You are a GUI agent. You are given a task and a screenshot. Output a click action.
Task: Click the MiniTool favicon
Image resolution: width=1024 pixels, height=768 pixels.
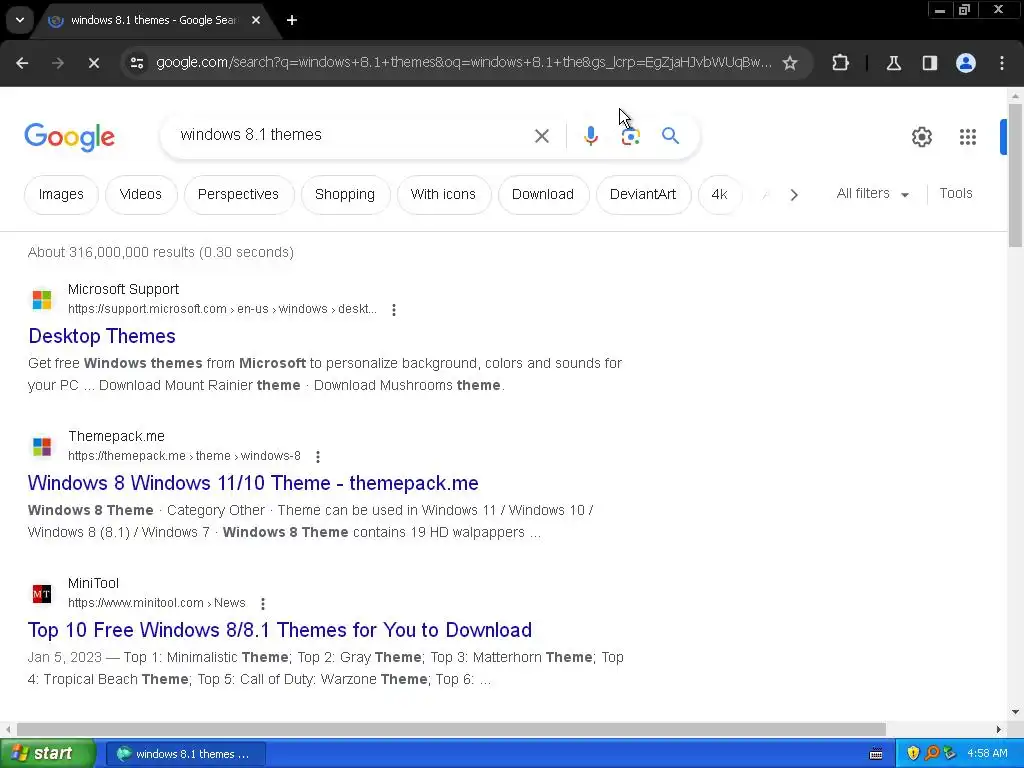tap(42, 594)
